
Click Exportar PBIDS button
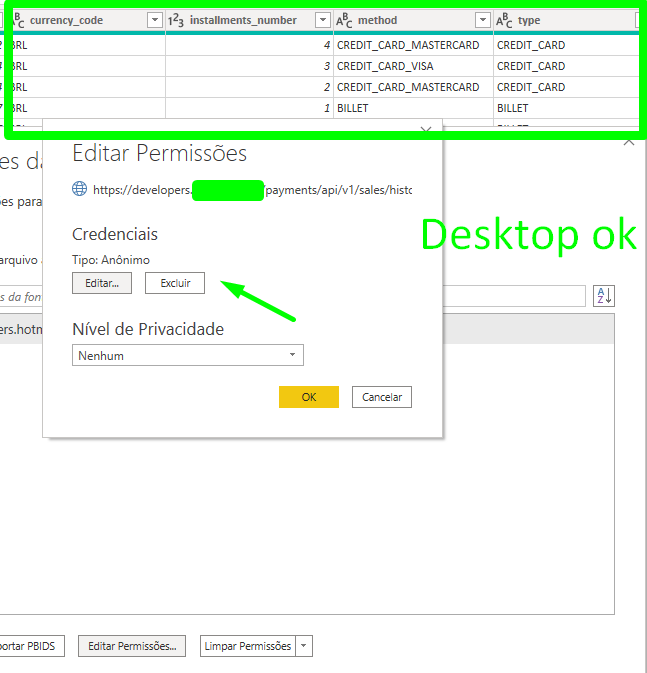[30, 646]
